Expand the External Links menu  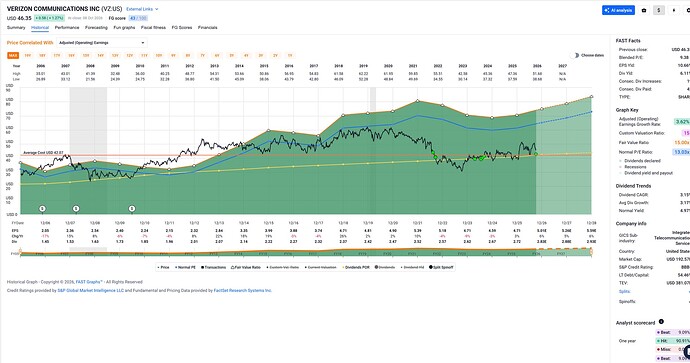142,9
